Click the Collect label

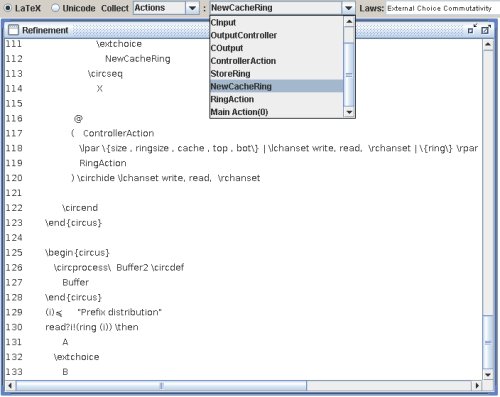tap(115, 8)
